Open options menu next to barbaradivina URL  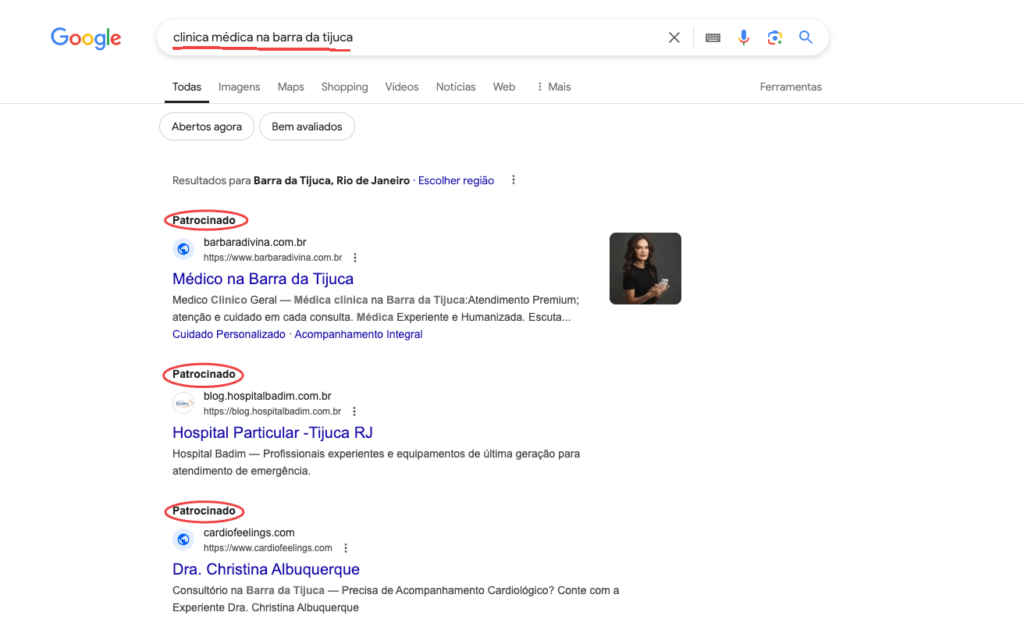coord(355,258)
